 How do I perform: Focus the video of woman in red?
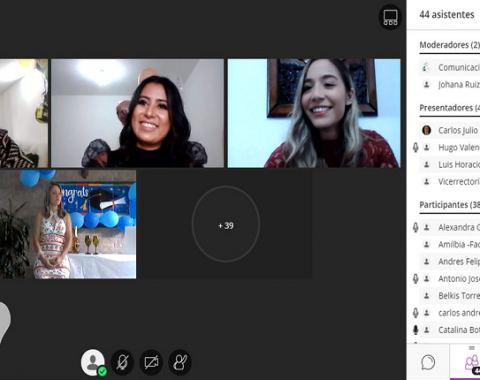click(x=314, y=113)
